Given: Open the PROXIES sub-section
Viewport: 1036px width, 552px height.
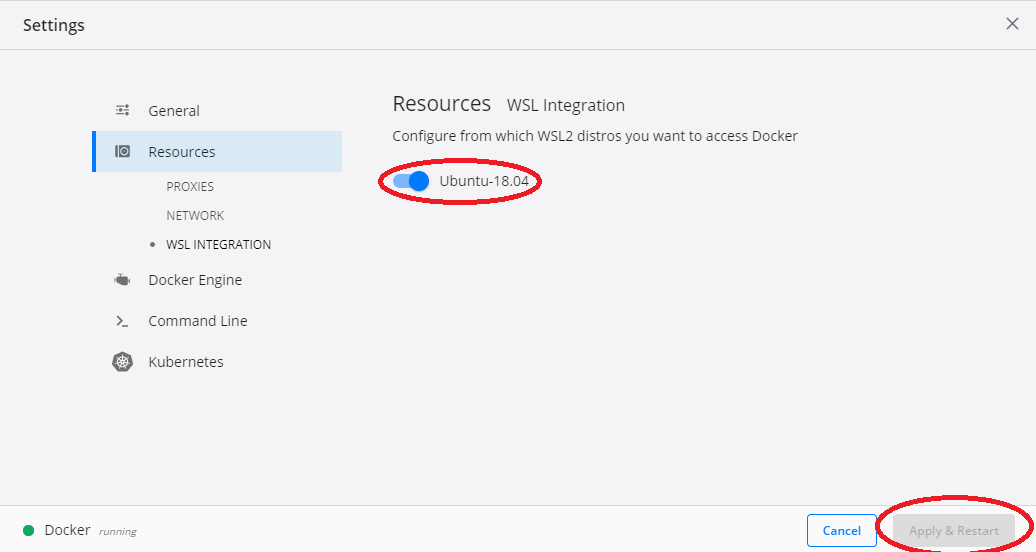Looking at the screenshot, I should pos(190,186).
